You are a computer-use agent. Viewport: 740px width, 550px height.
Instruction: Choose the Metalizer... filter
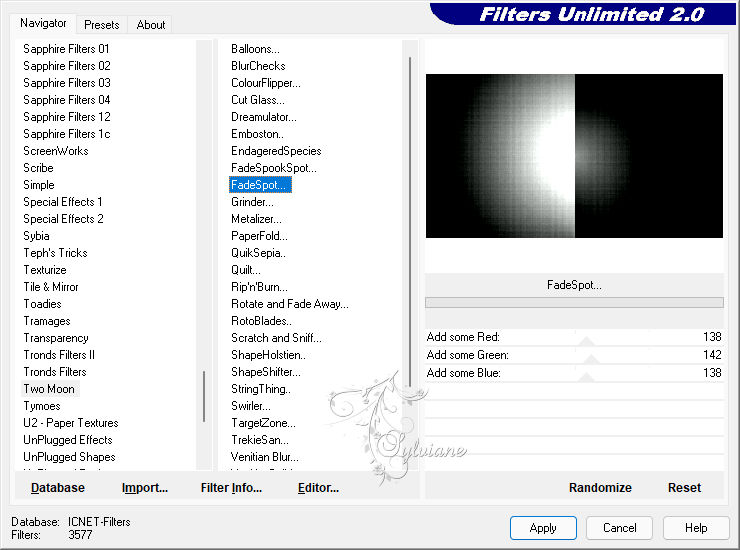(256, 219)
